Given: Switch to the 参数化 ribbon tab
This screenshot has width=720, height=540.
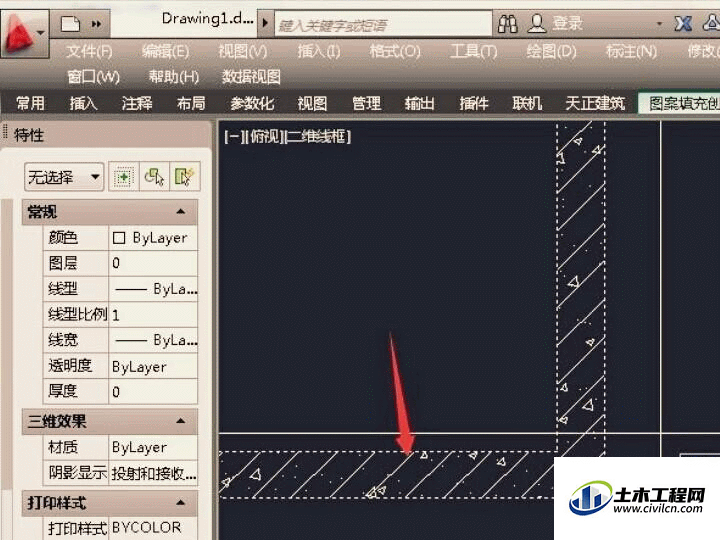Looking at the screenshot, I should tap(252, 103).
